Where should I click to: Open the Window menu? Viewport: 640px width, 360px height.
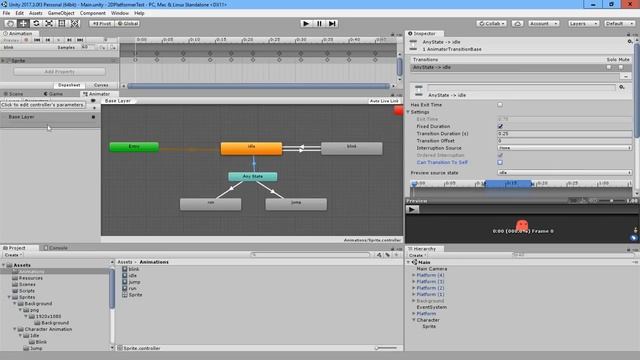(120, 13)
